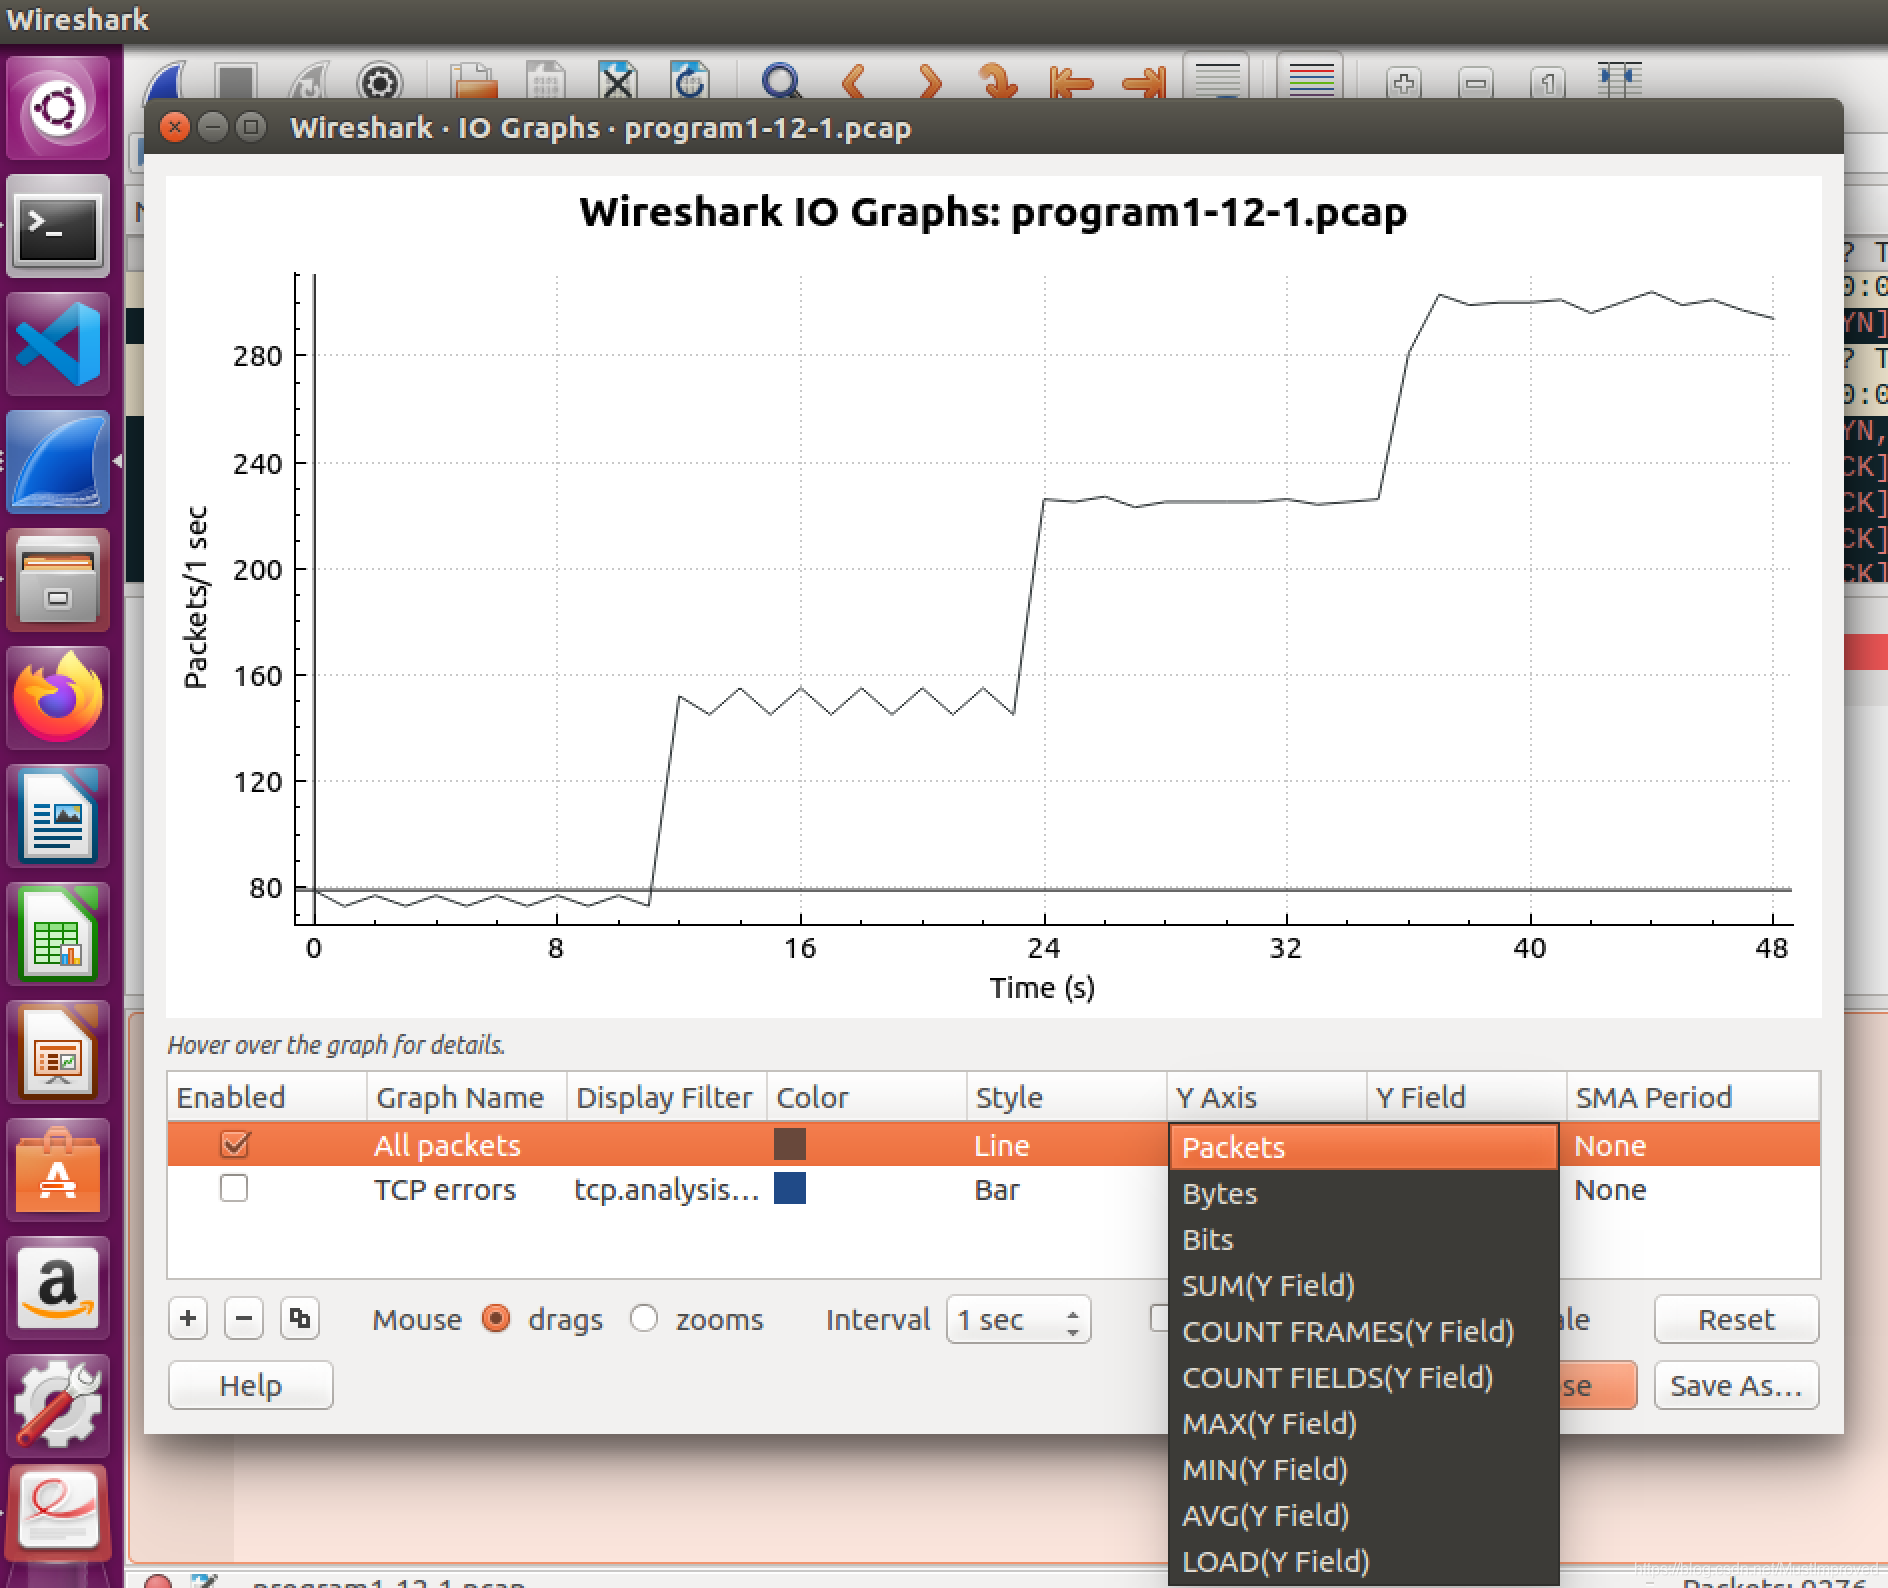
Task: Choose MAX(Y Field) option
Action: click(1363, 1423)
